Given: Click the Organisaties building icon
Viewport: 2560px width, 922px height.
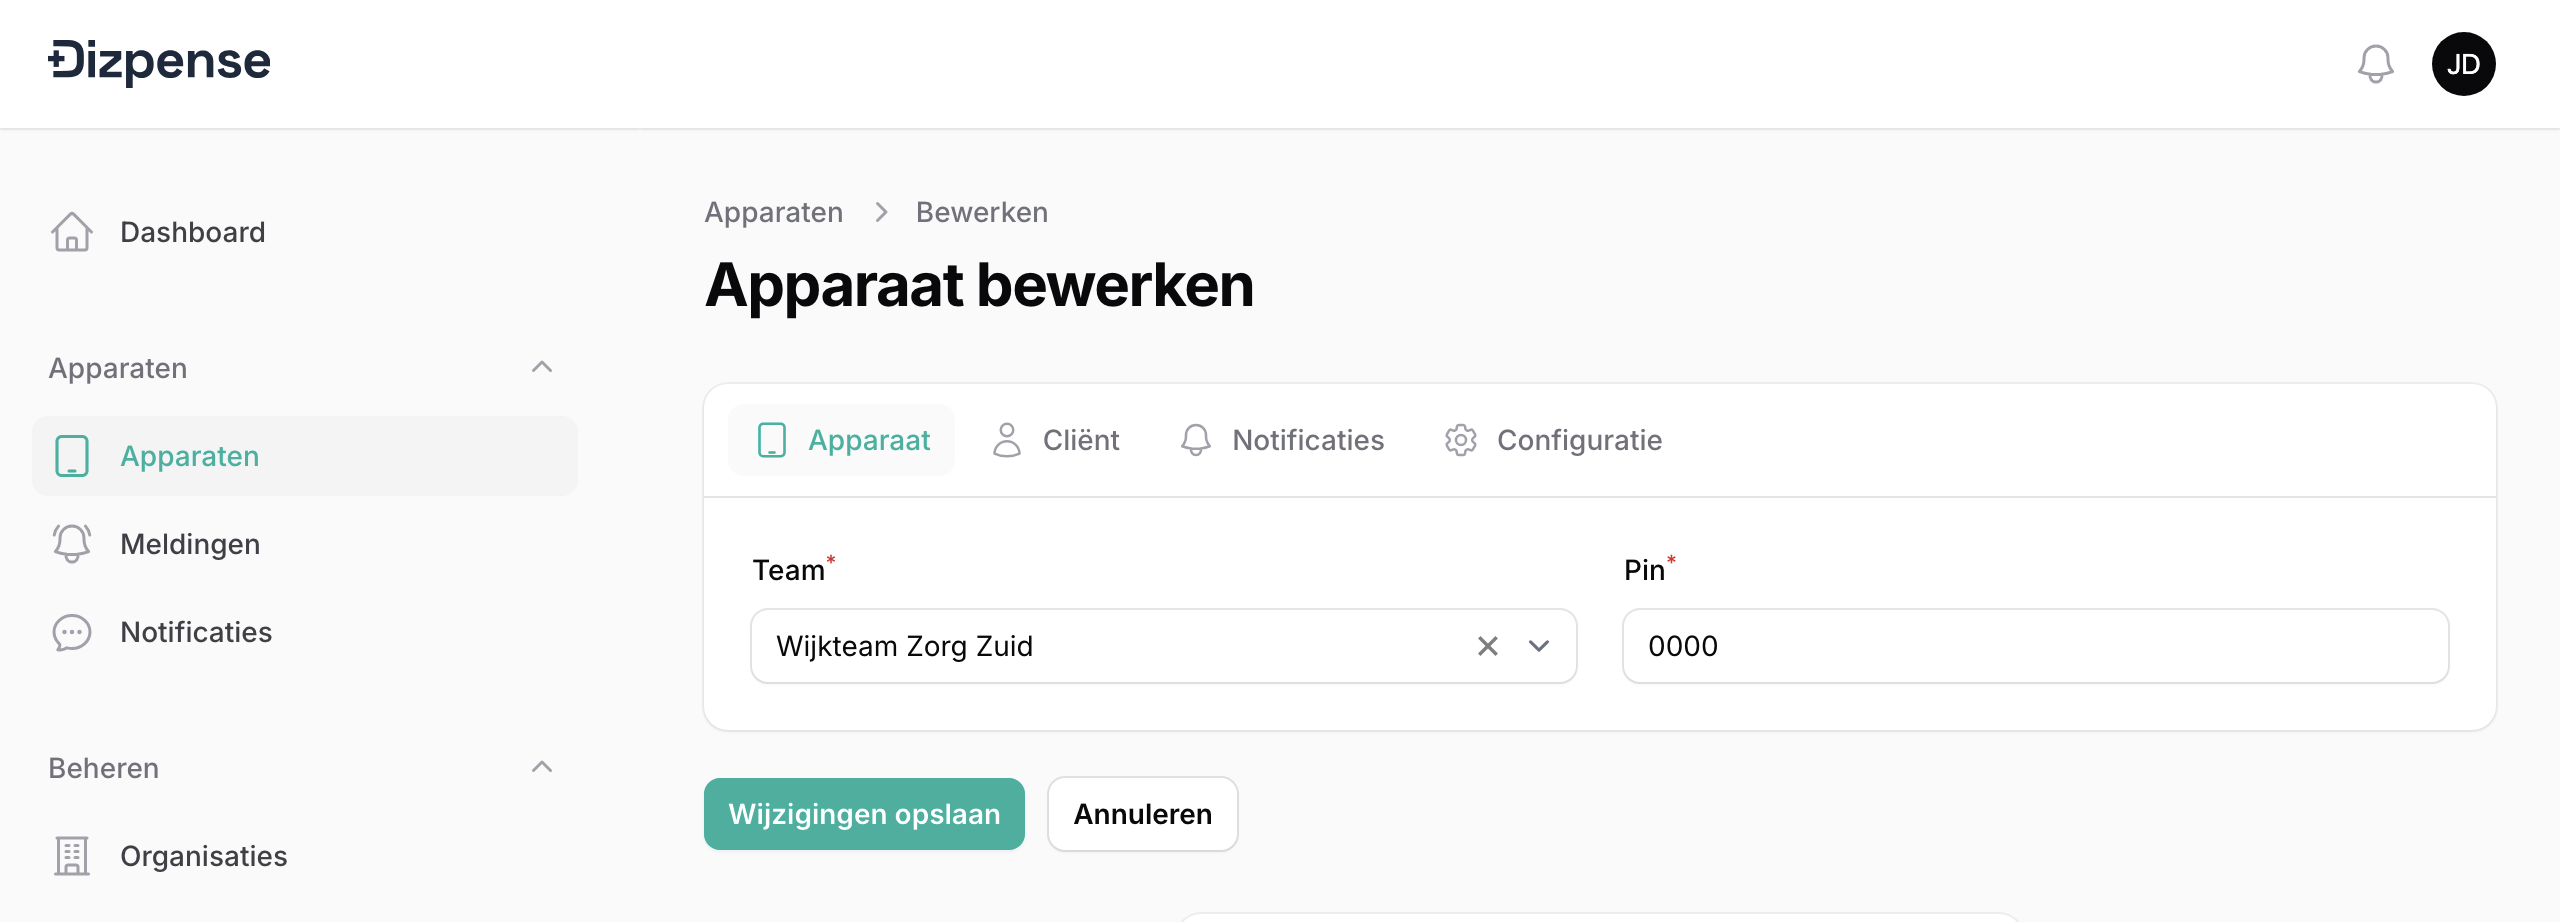Looking at the screenshot, I should click(x=72, y=856).
